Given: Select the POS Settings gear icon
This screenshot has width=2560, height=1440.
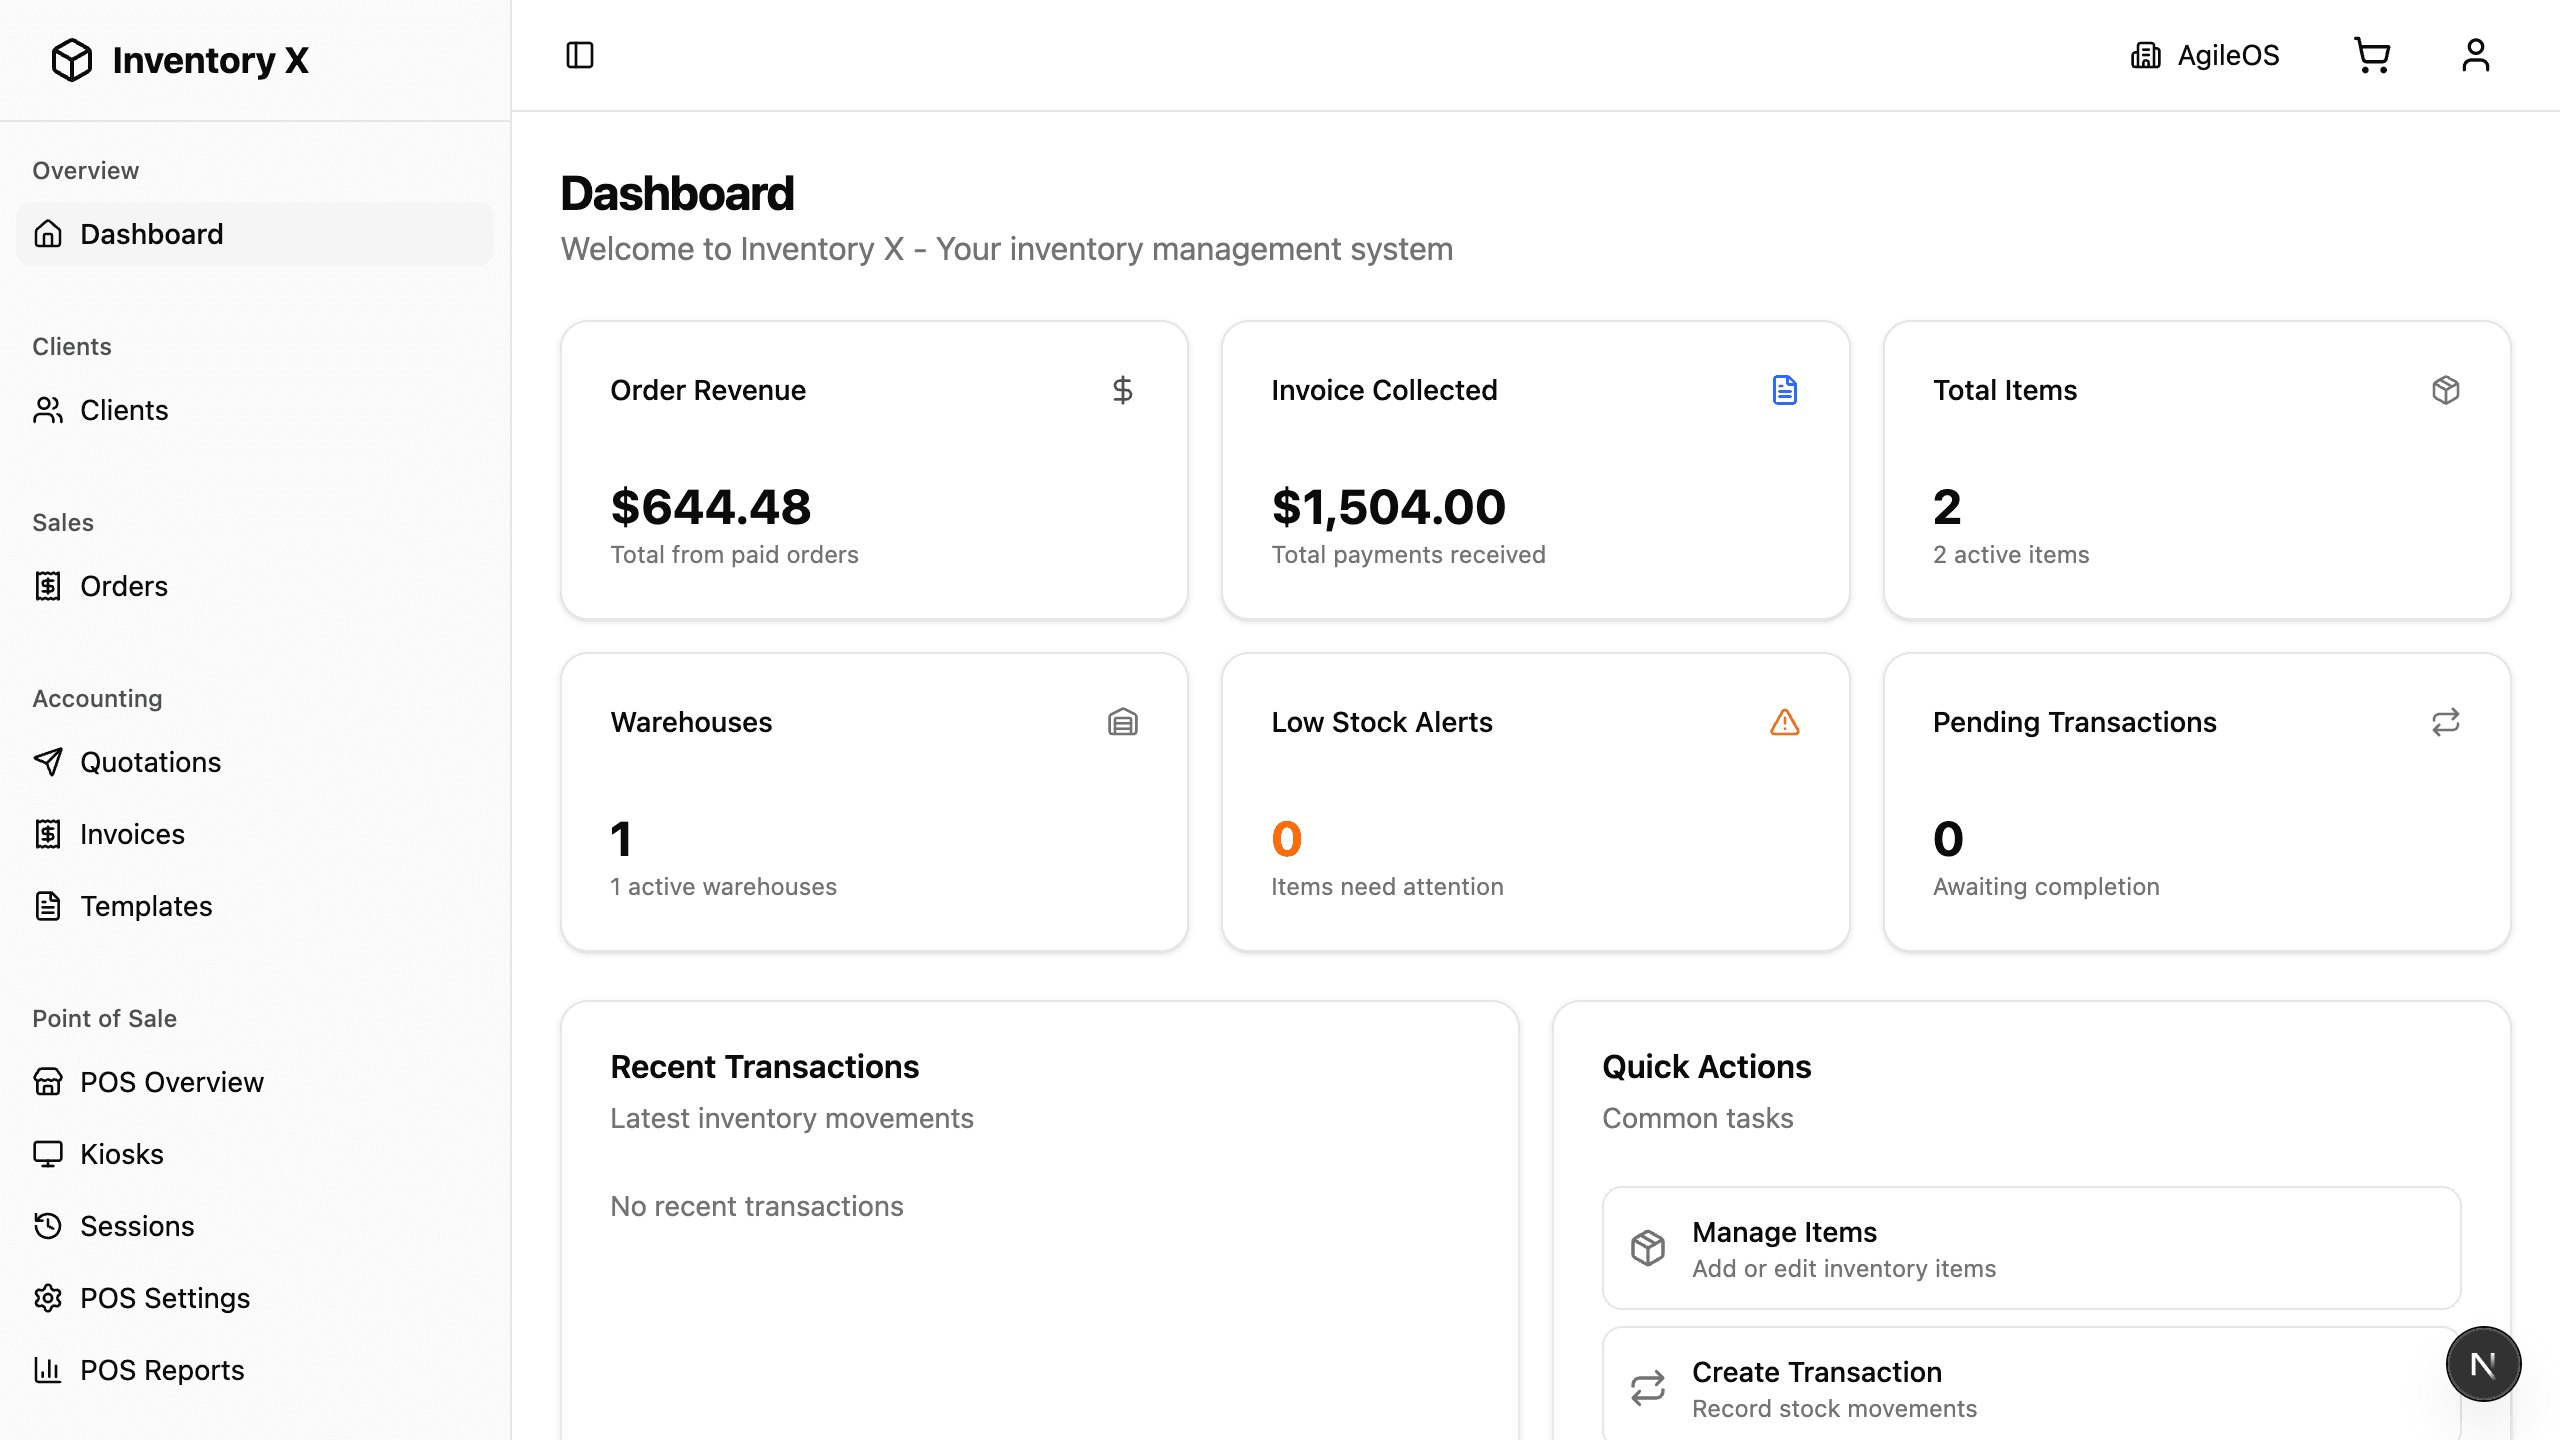Looking at the screenshot, I should pos(49,1297).
